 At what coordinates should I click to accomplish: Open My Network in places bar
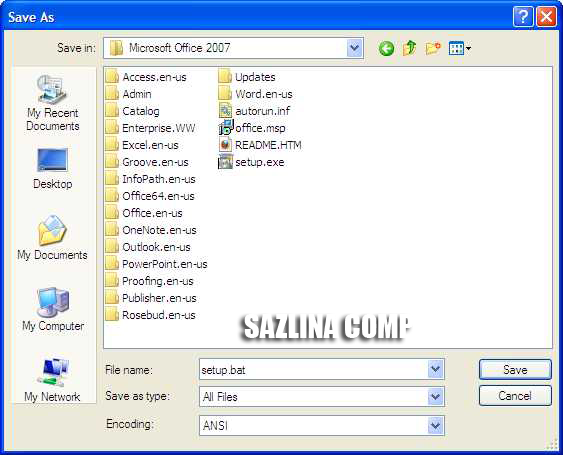coord(52,380)
